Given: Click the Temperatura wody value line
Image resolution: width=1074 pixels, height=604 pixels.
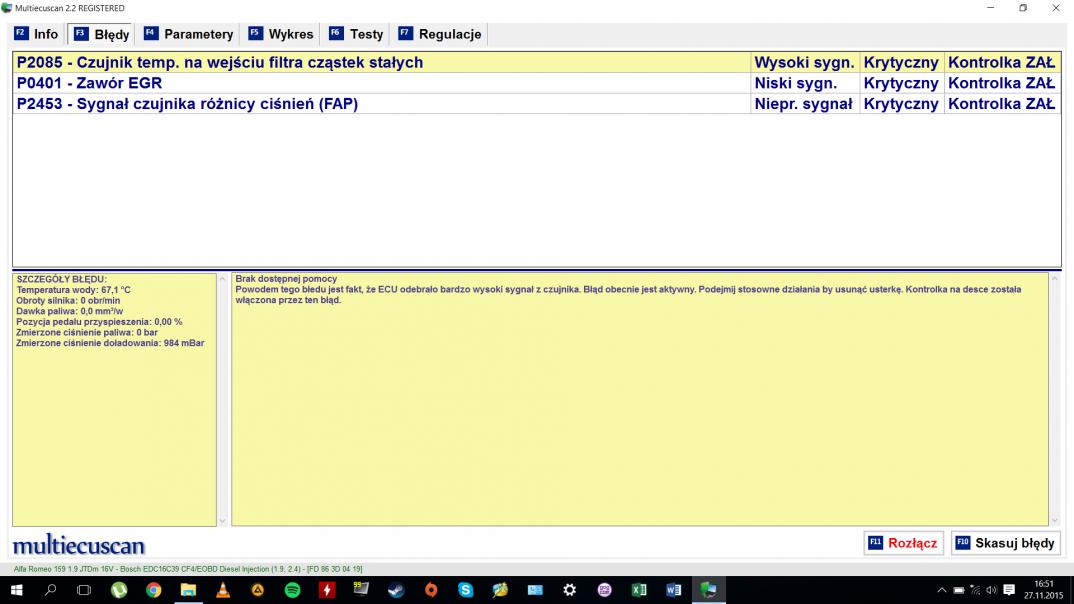Looking at the screenshot, I should [x=73, y=290].
